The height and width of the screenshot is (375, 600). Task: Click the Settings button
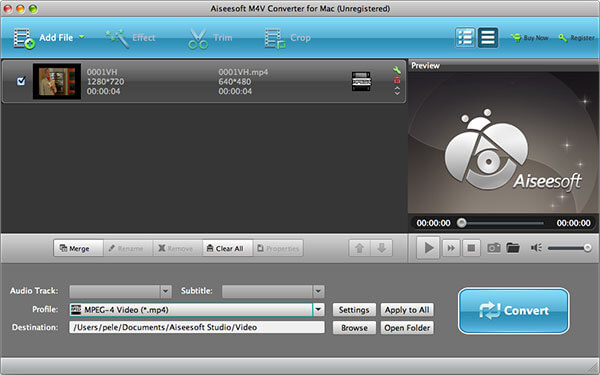point(354,310)
